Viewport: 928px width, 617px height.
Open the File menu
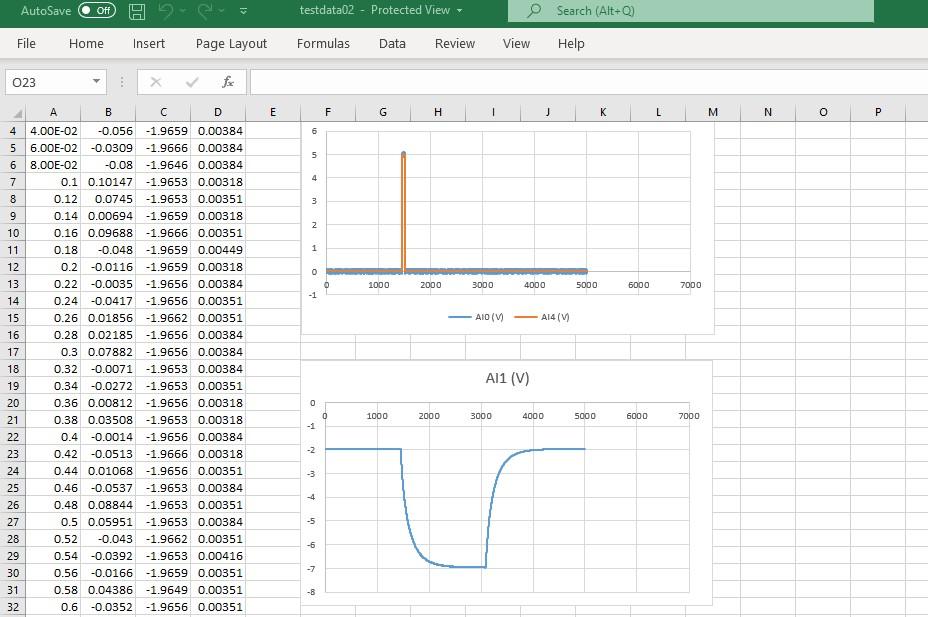[x=26, y=43]
